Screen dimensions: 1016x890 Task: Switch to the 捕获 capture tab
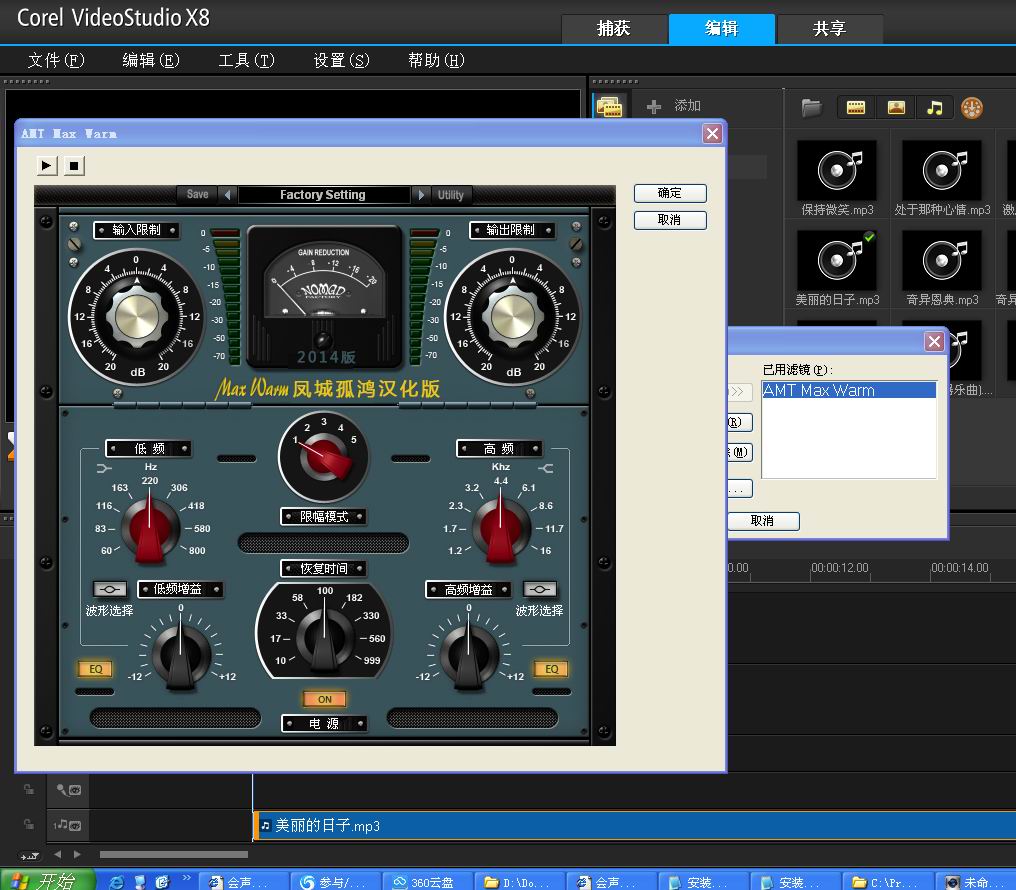pos(614,29)
